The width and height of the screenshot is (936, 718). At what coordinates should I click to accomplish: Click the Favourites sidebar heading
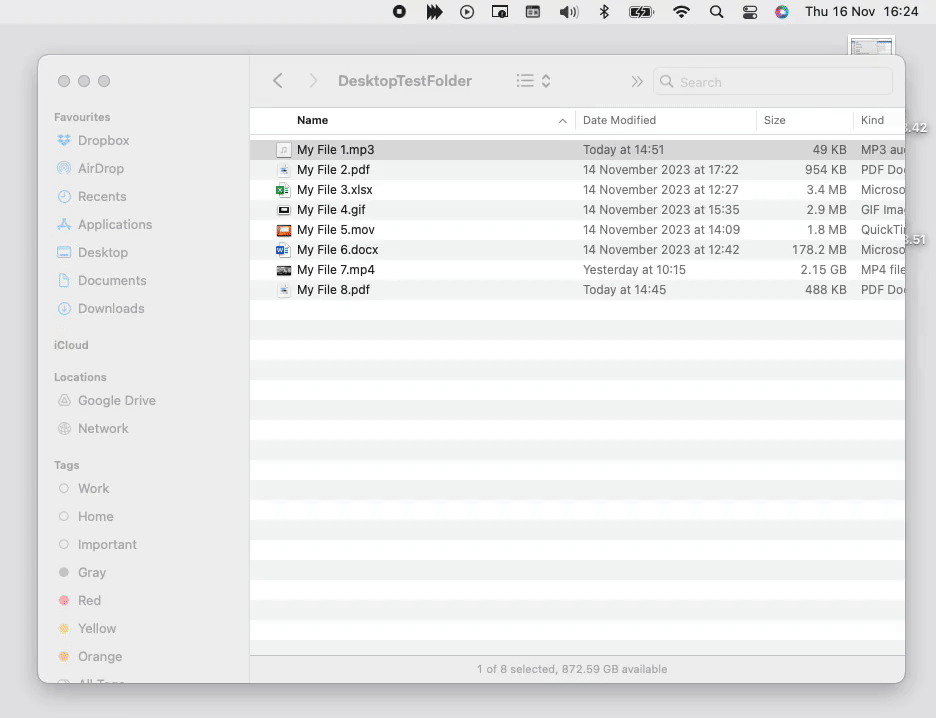[x=82, y=117]
